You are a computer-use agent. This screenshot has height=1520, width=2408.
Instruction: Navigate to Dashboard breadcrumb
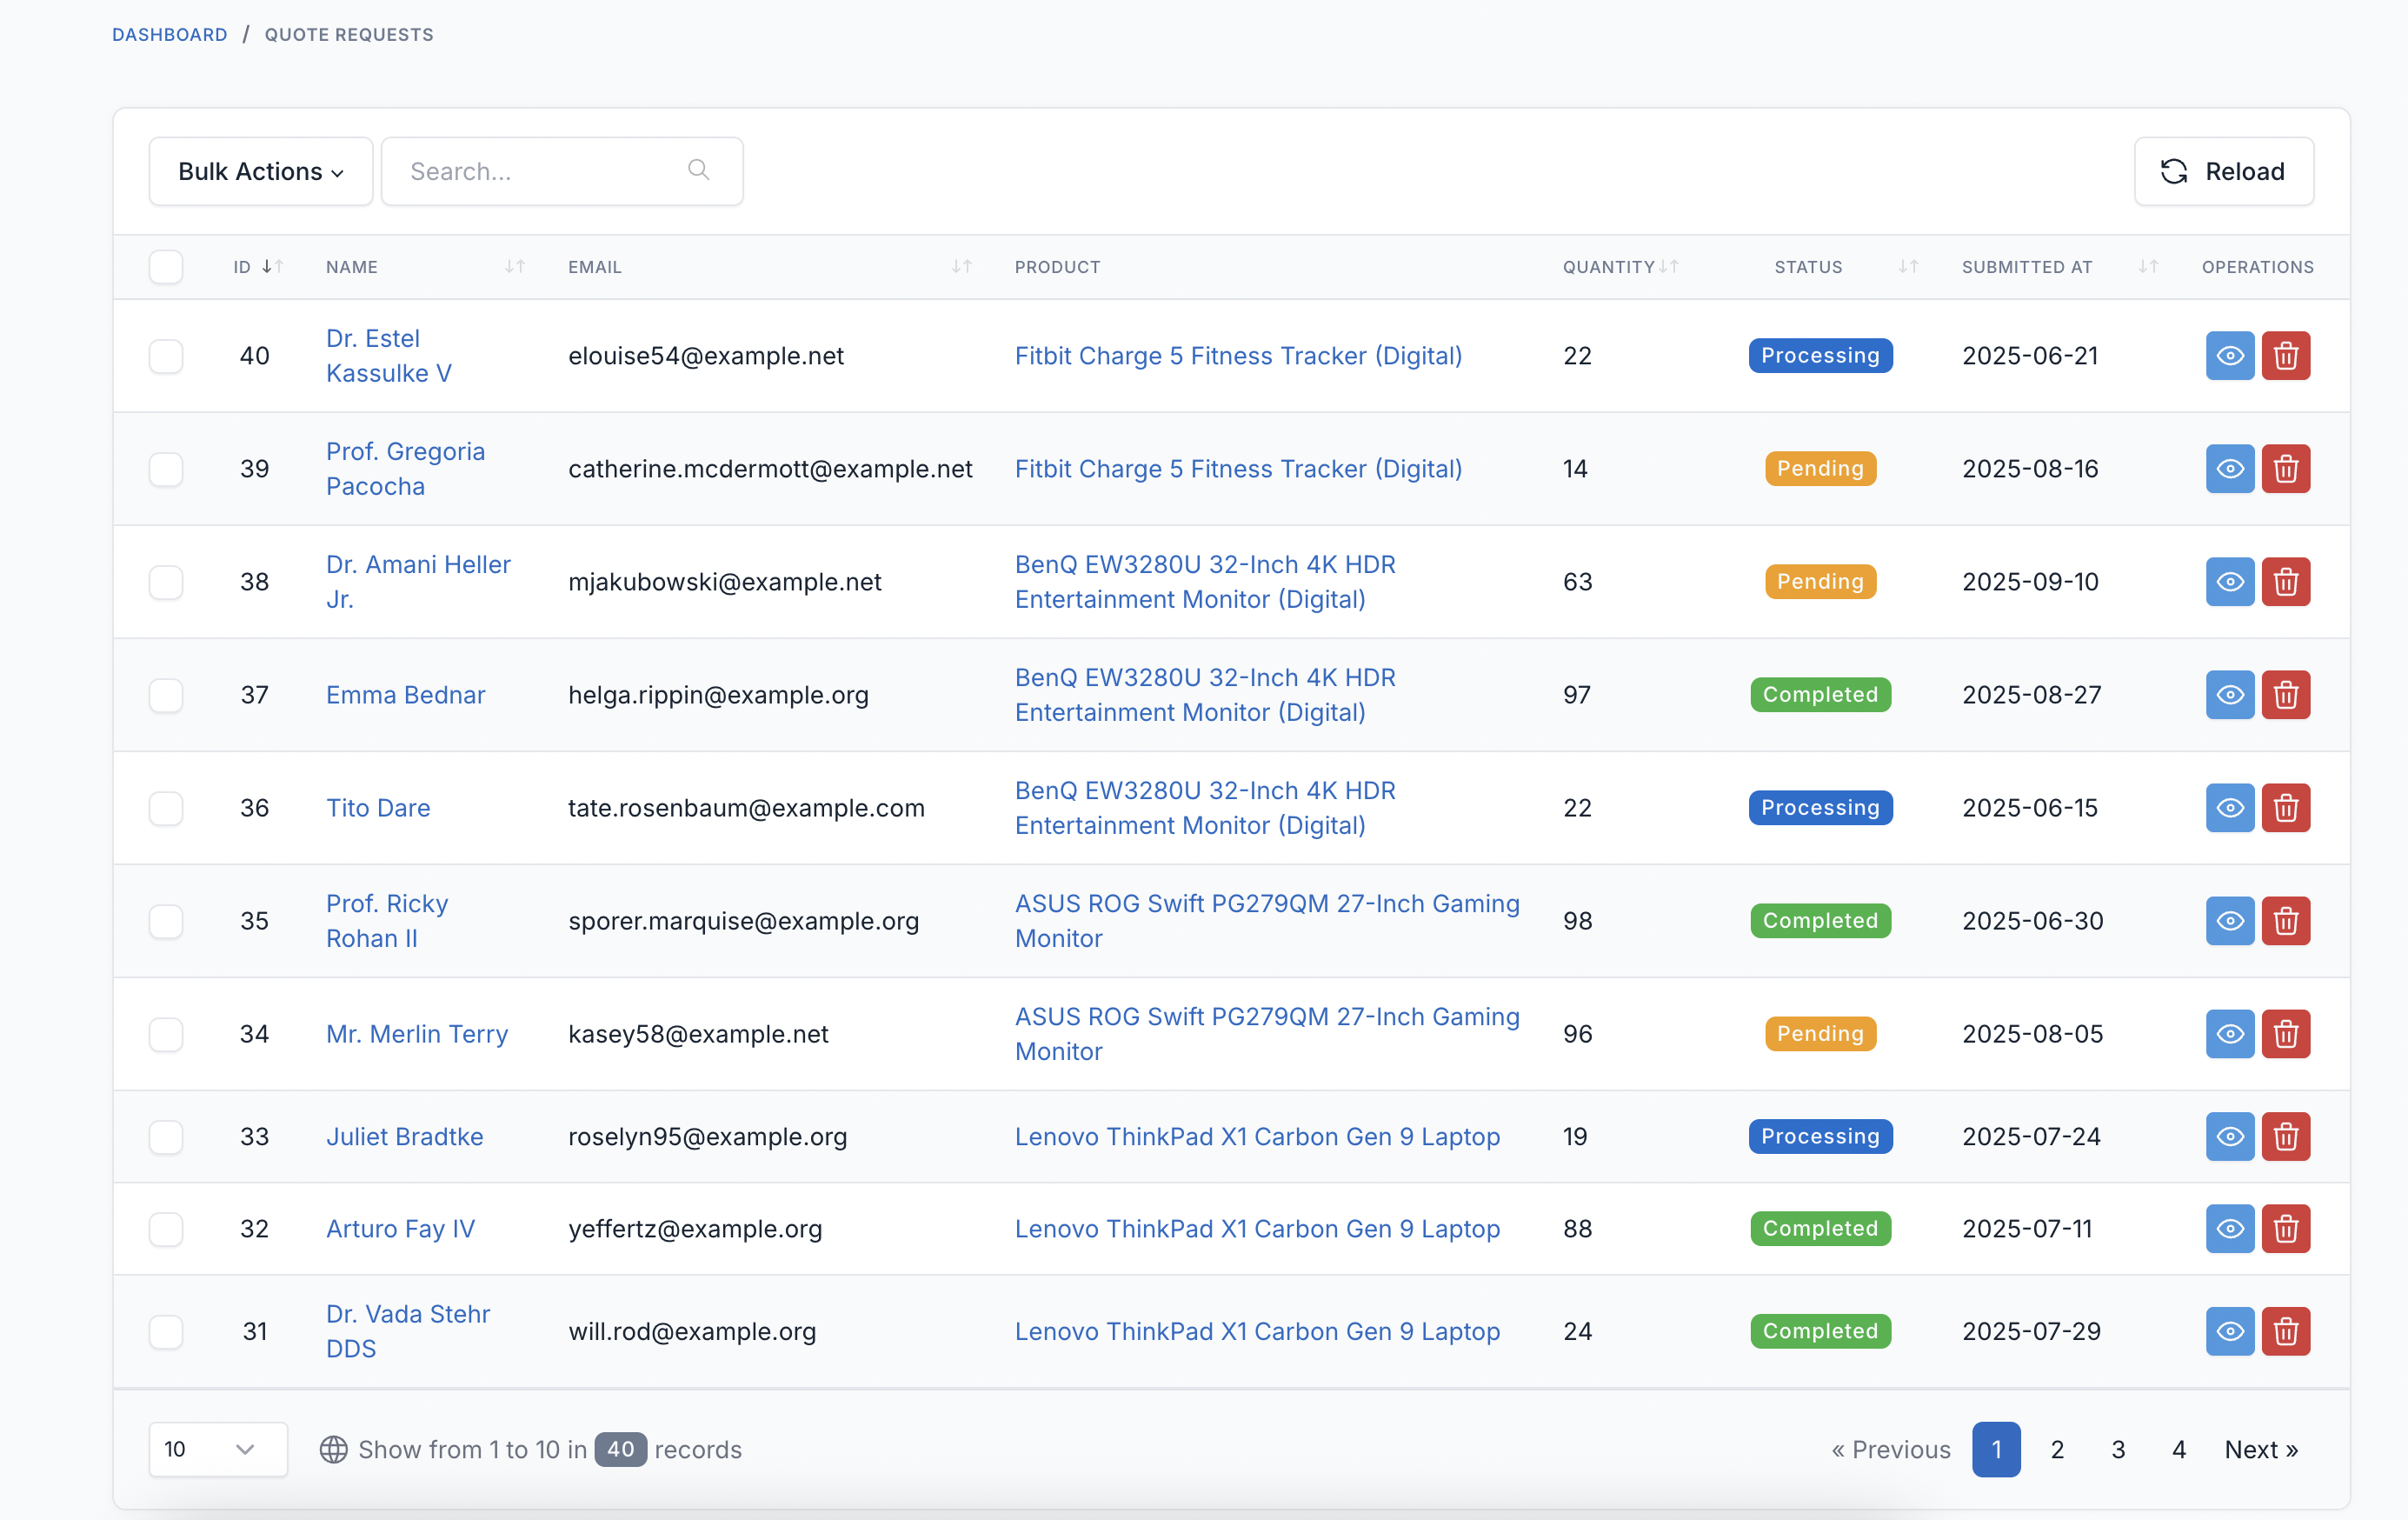click(170, 35)
